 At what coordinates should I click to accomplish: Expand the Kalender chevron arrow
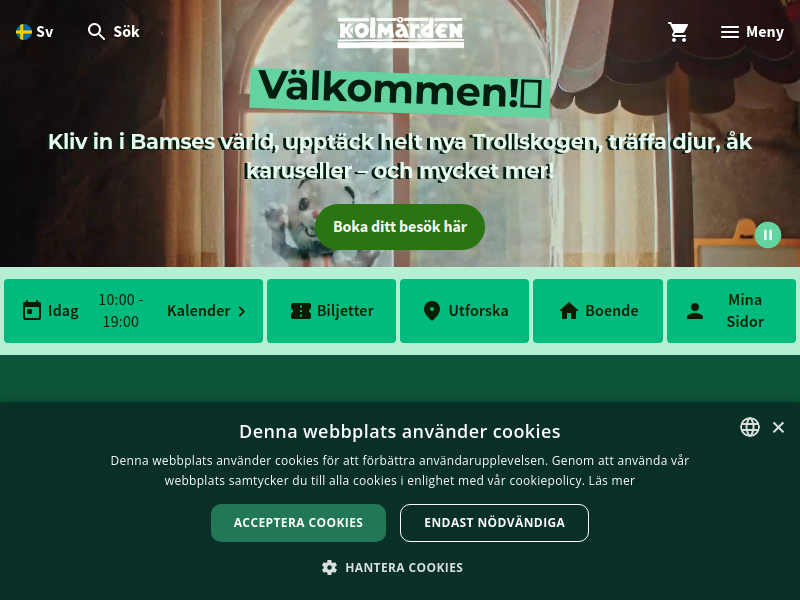pos(242,311)
